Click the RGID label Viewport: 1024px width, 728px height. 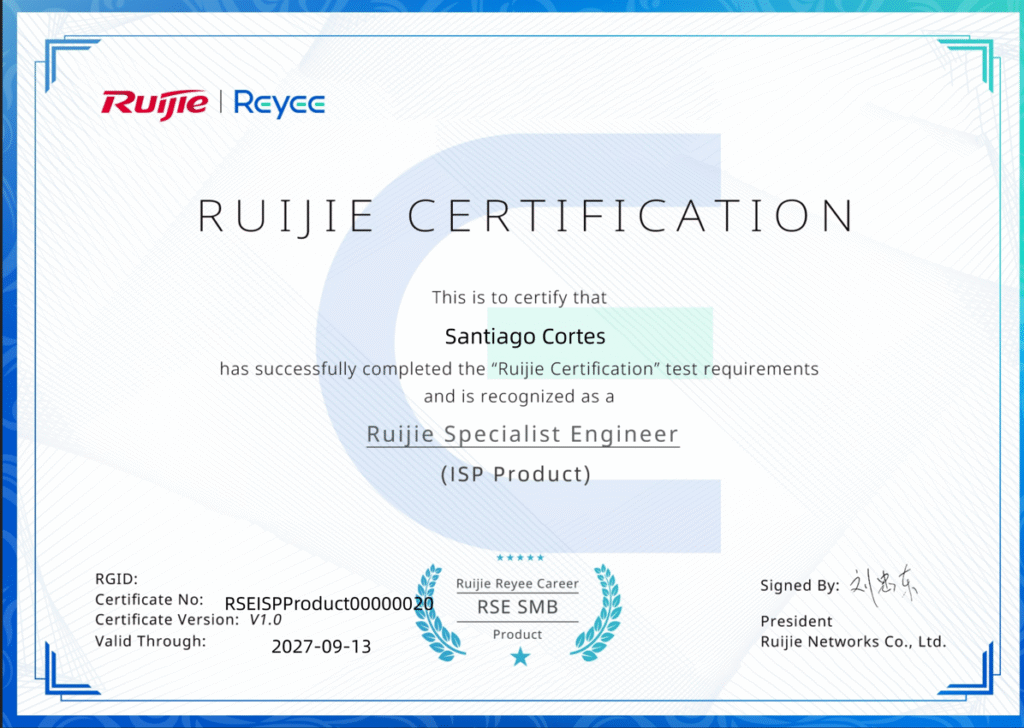coord(116,579)
